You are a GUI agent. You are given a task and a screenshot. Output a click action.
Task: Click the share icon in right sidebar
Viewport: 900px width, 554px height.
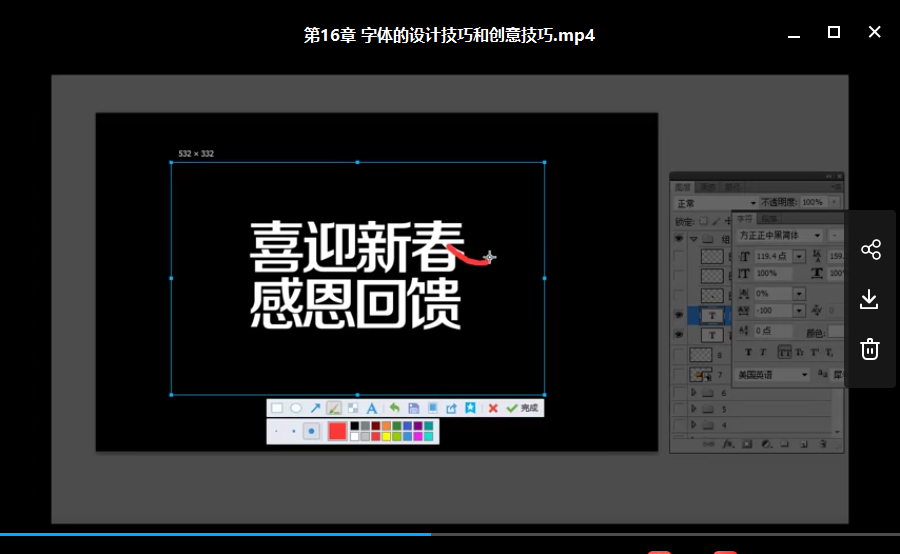[x=870, y=249]
